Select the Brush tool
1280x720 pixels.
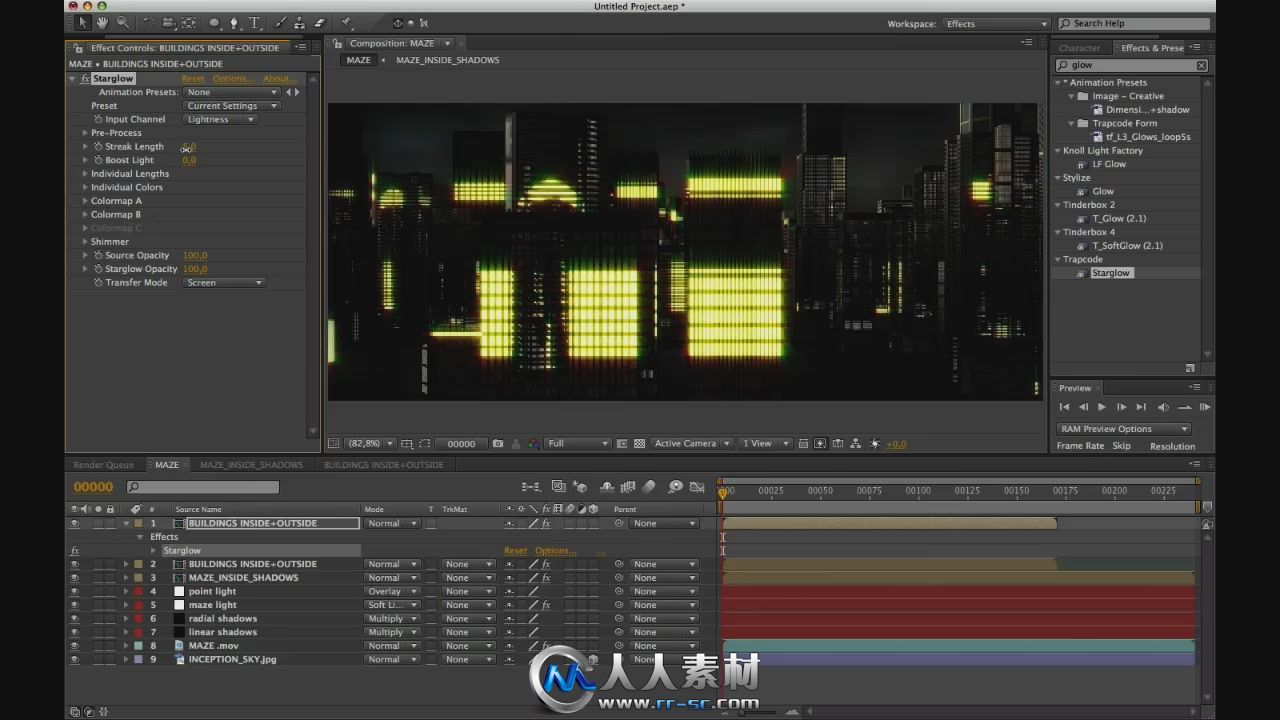[281, 22]
